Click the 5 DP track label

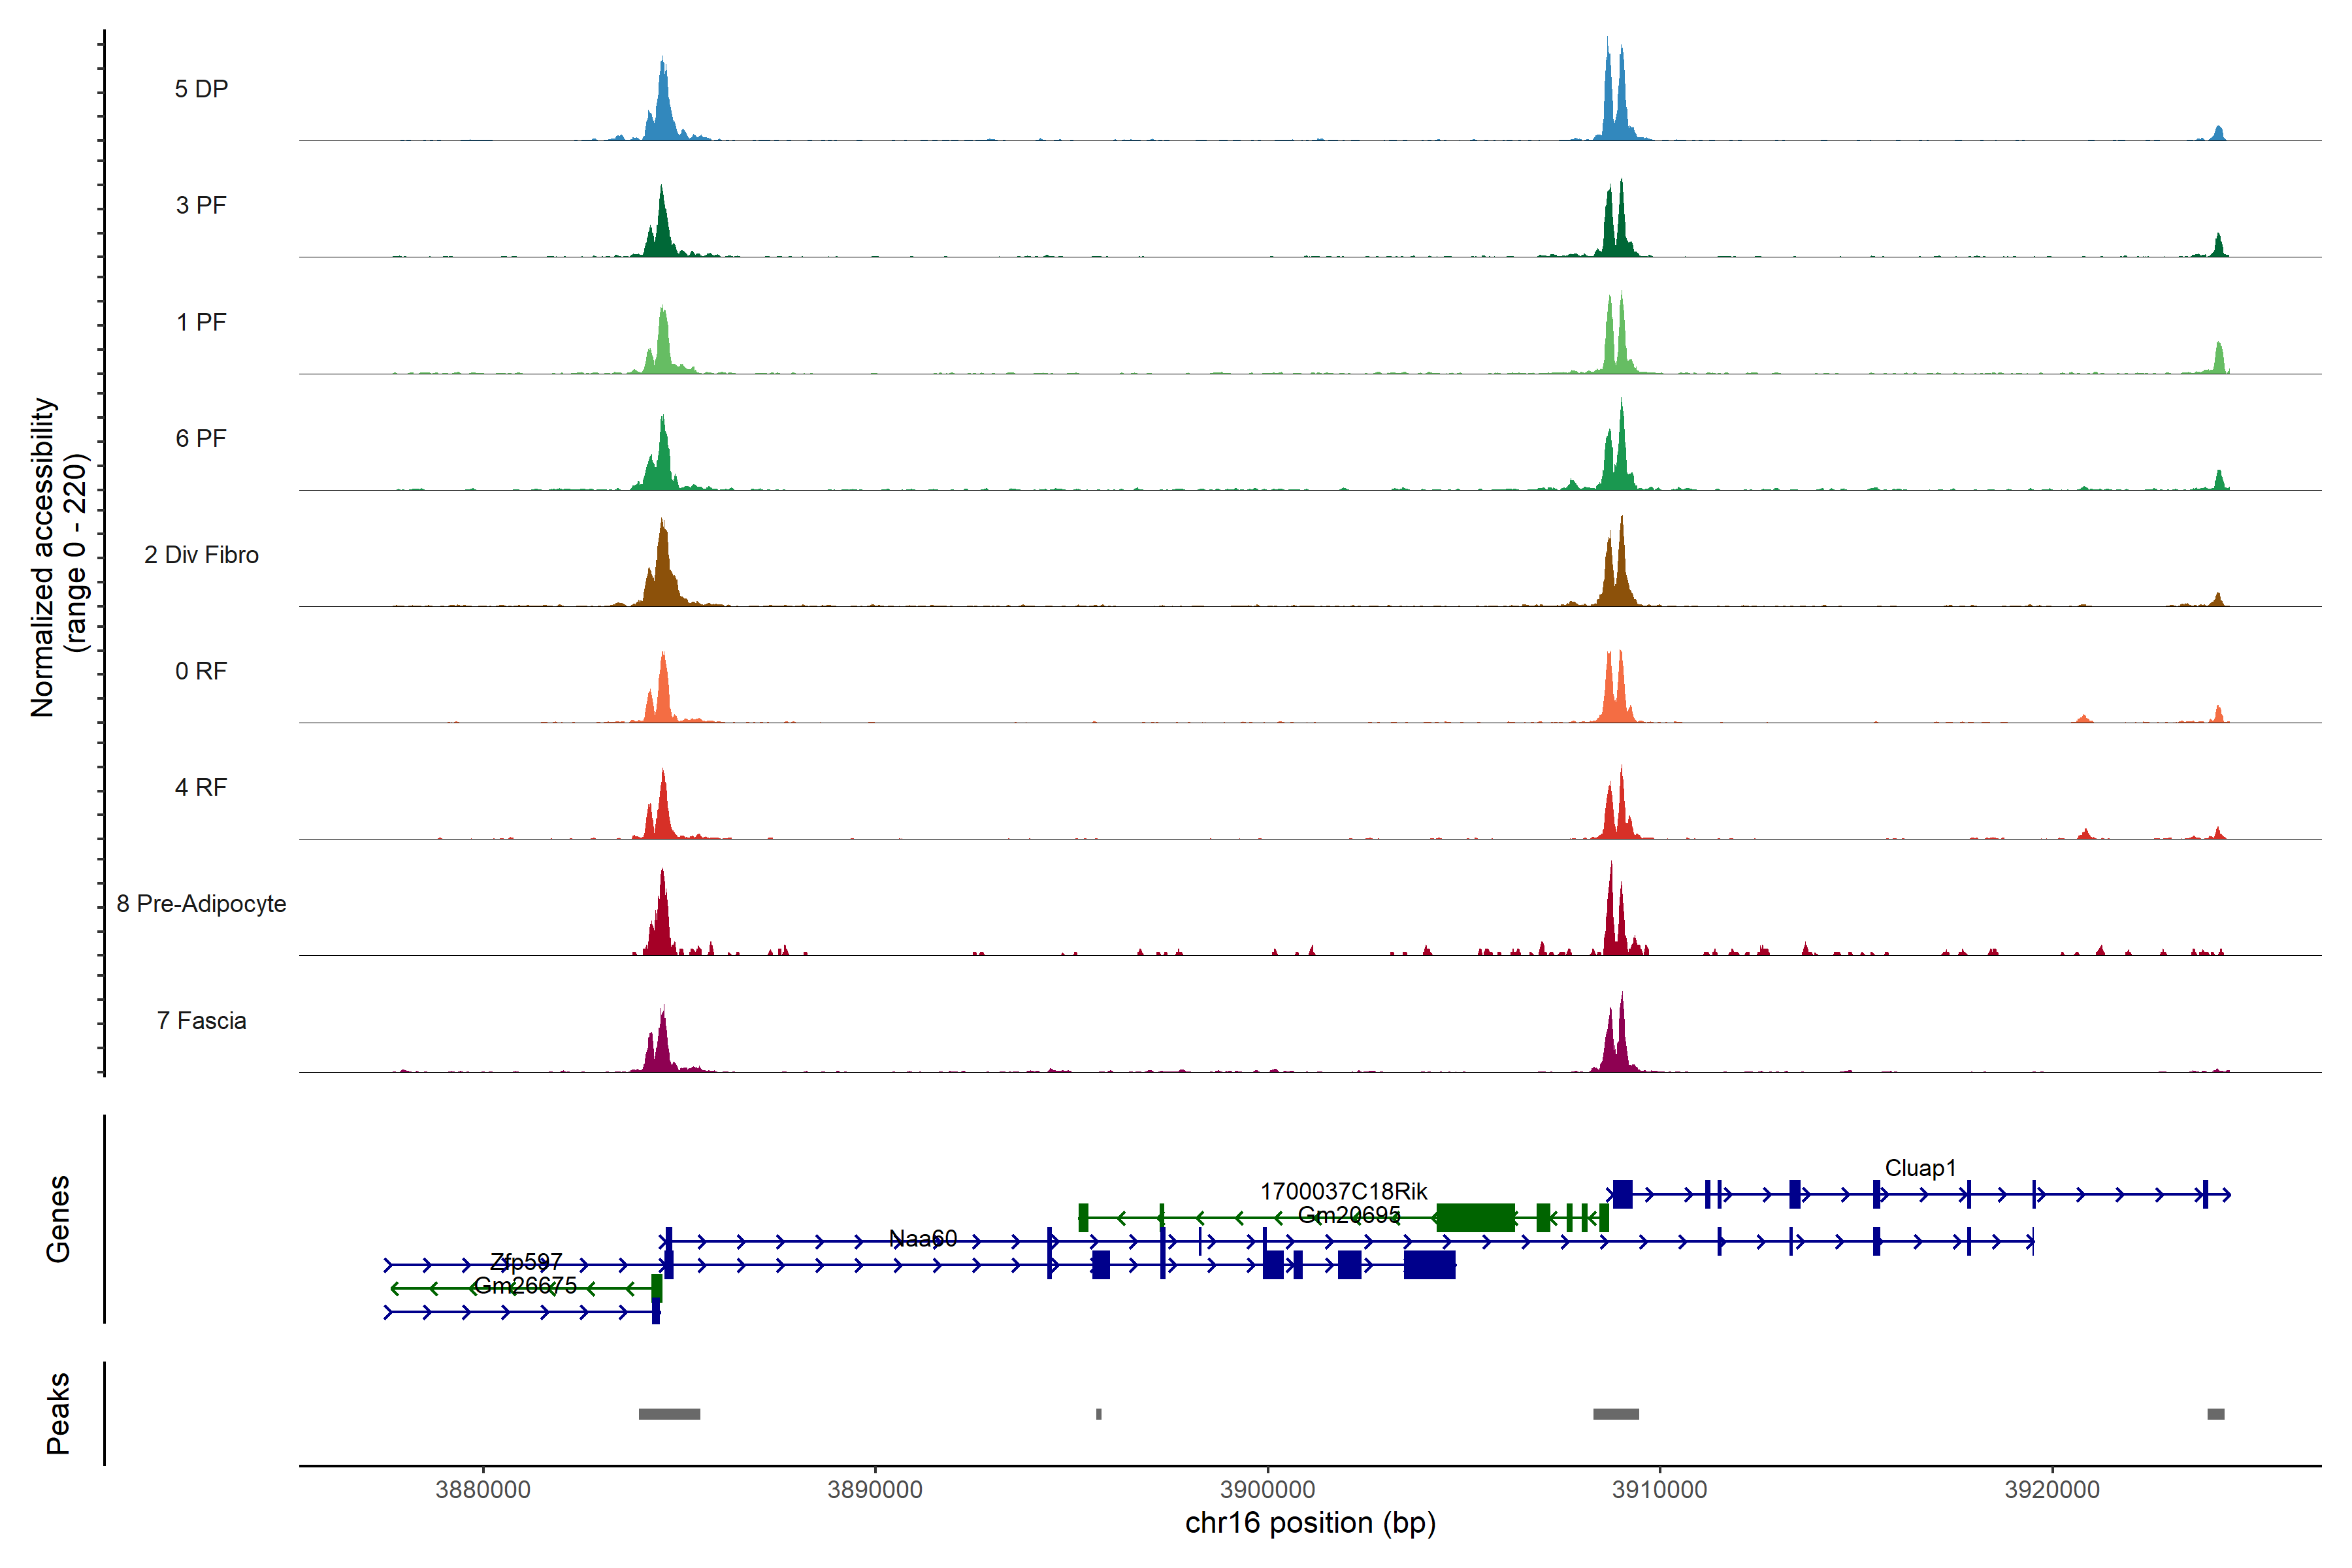point(201,89)
